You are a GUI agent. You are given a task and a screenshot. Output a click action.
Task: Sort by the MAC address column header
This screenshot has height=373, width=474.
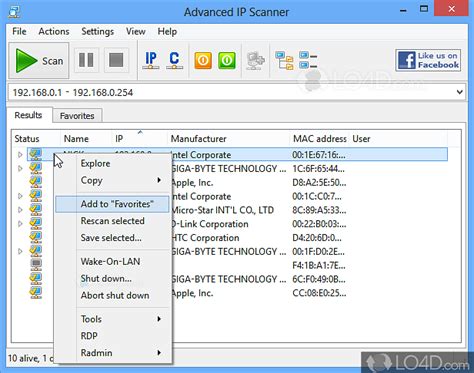pyautogui.click(x=319, y=139)
